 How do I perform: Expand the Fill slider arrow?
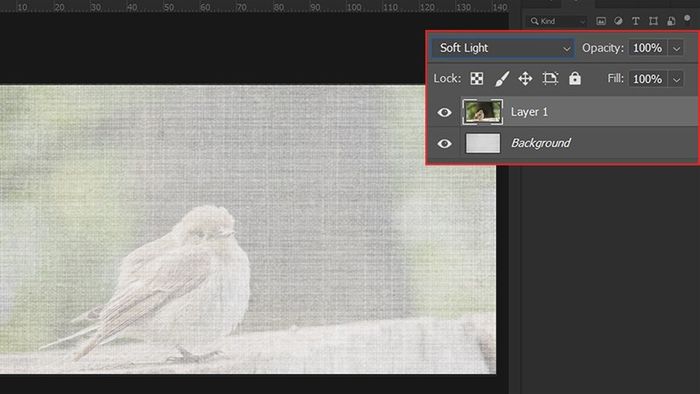click(676, 79)
